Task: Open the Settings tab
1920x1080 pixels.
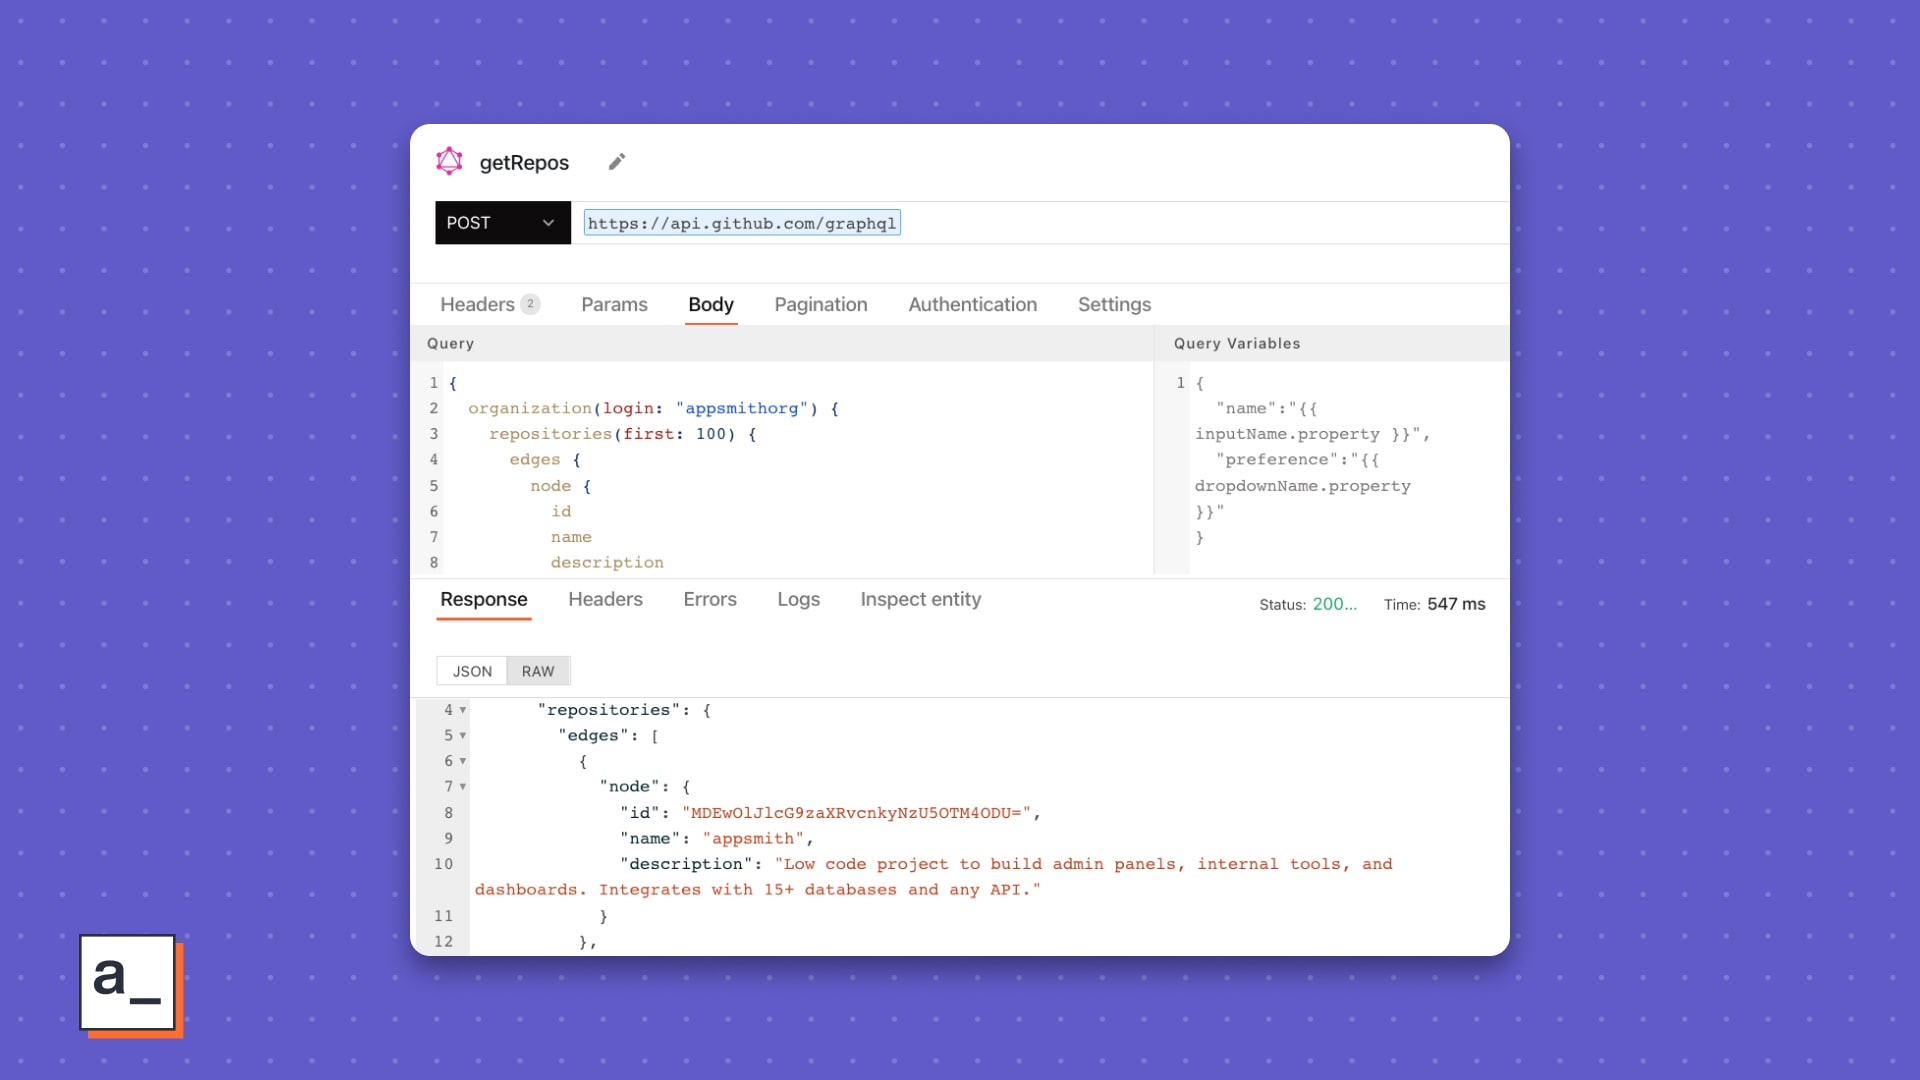Action: 1114,304
